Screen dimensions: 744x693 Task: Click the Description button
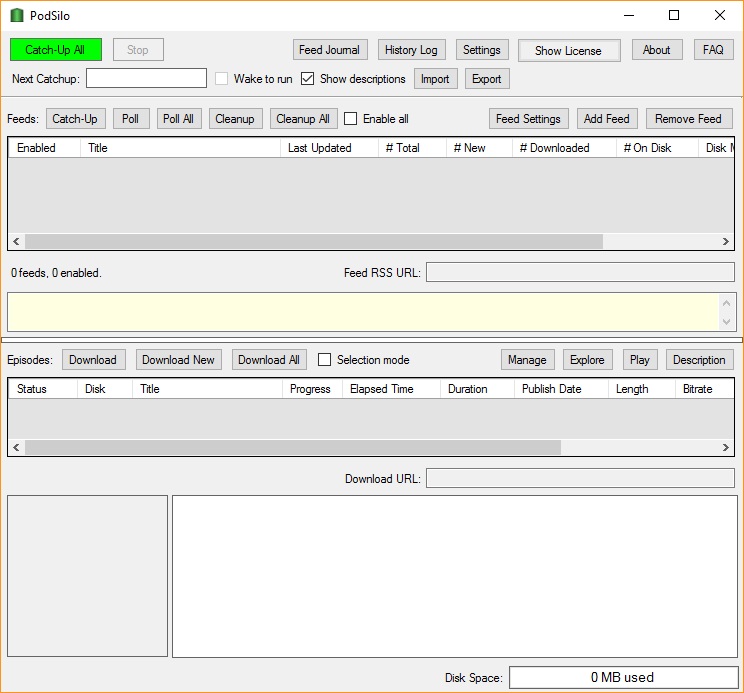click(700, 360)
